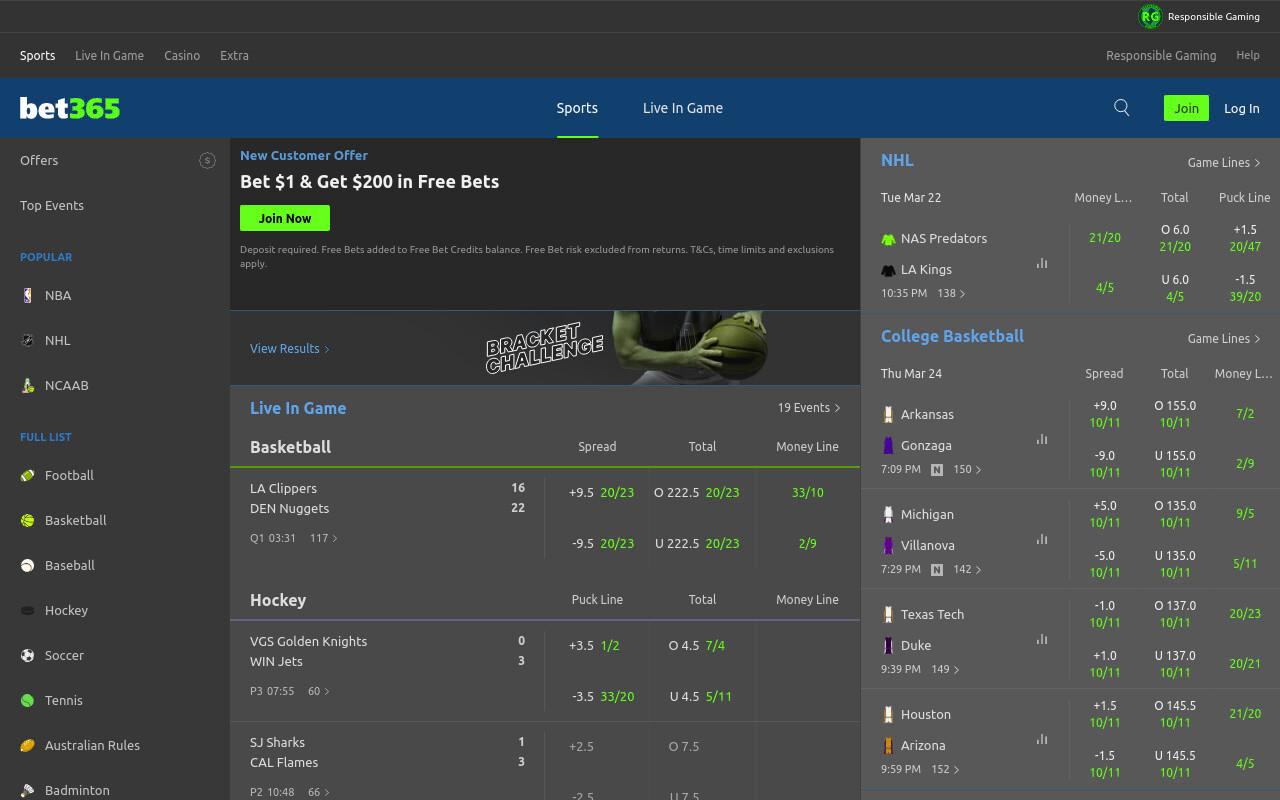The image size is (1280, 800).
Task: Switch to Sports tab in blue header
Action: 577,108
